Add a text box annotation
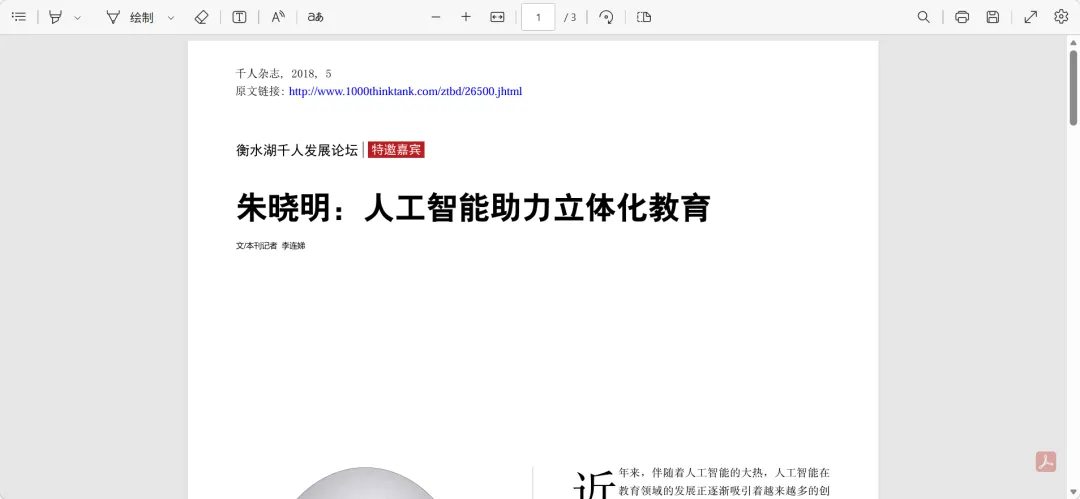Screen dimensions: 1080x499 [x=239, y=17]
